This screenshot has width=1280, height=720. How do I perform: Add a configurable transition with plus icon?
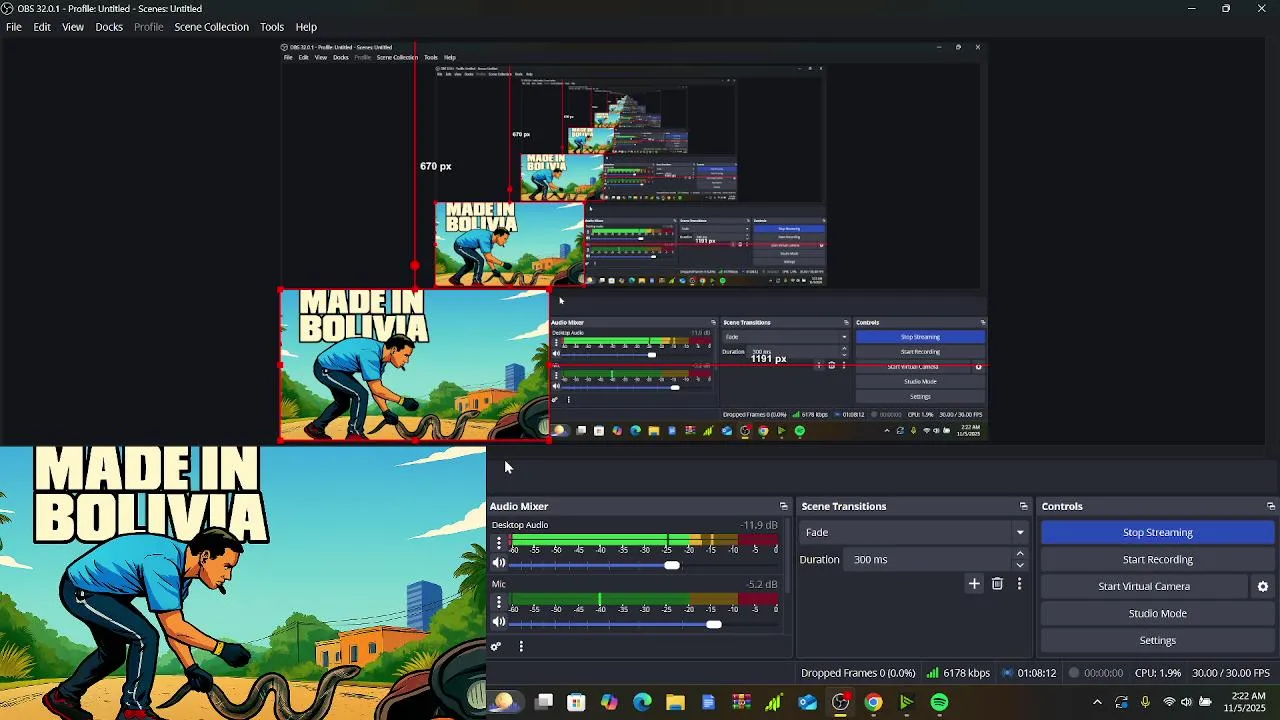click(x=974, y=584)
